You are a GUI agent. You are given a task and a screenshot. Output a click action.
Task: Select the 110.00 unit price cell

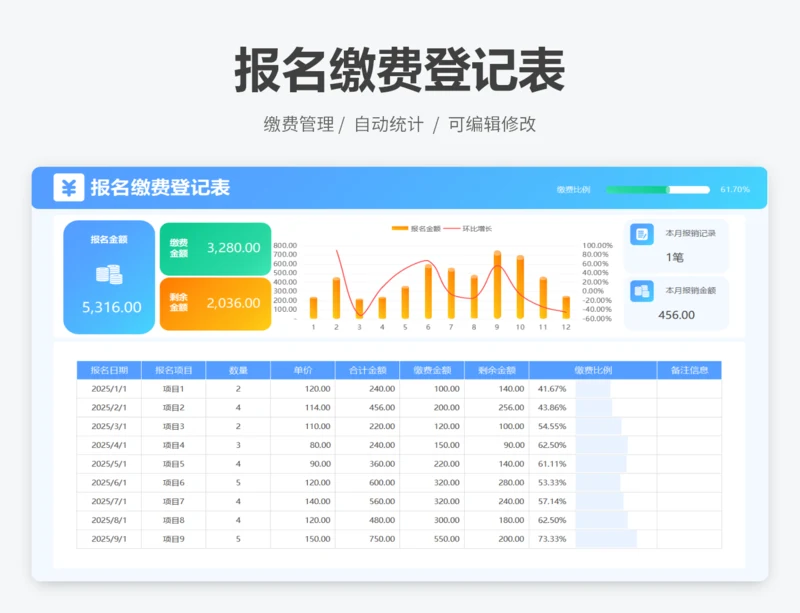[x=303, y=426]
